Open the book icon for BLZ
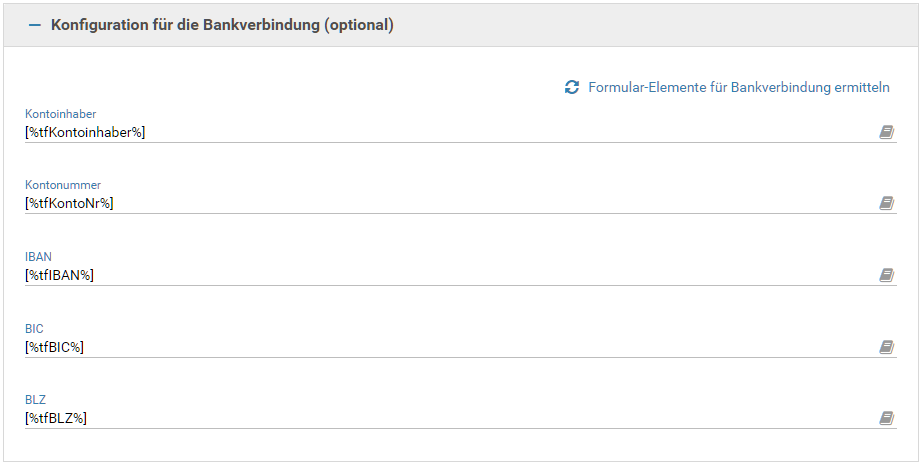922x465 pixels. (886, 418)
